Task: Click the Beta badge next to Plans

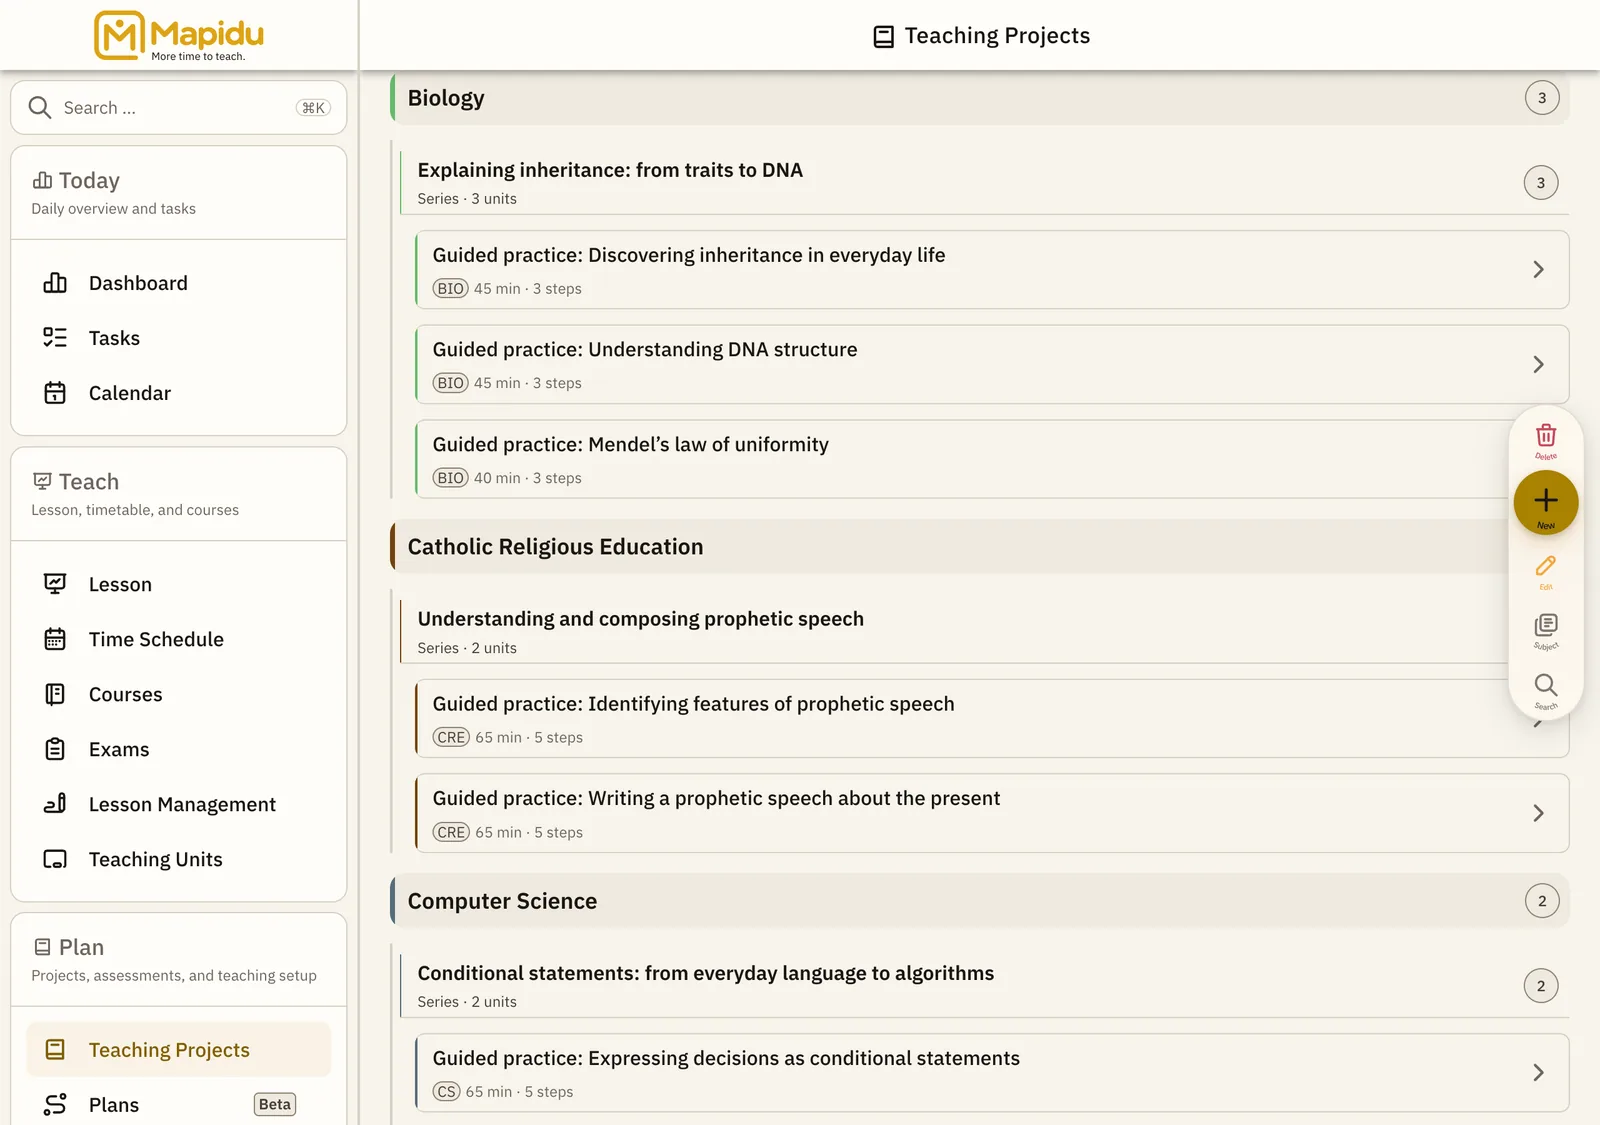Action: tap(275, 1105)
